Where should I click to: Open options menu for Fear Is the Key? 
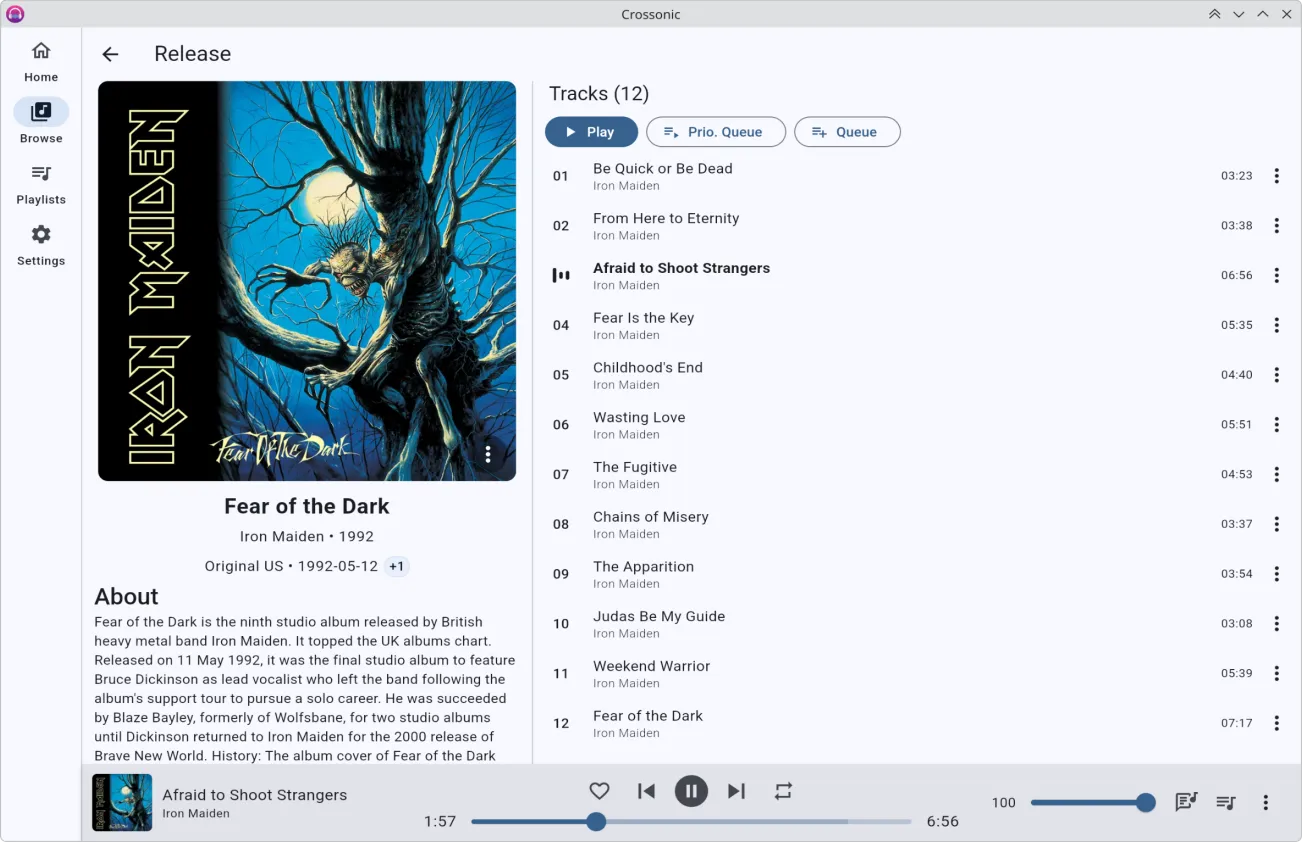coord(1276,325)
